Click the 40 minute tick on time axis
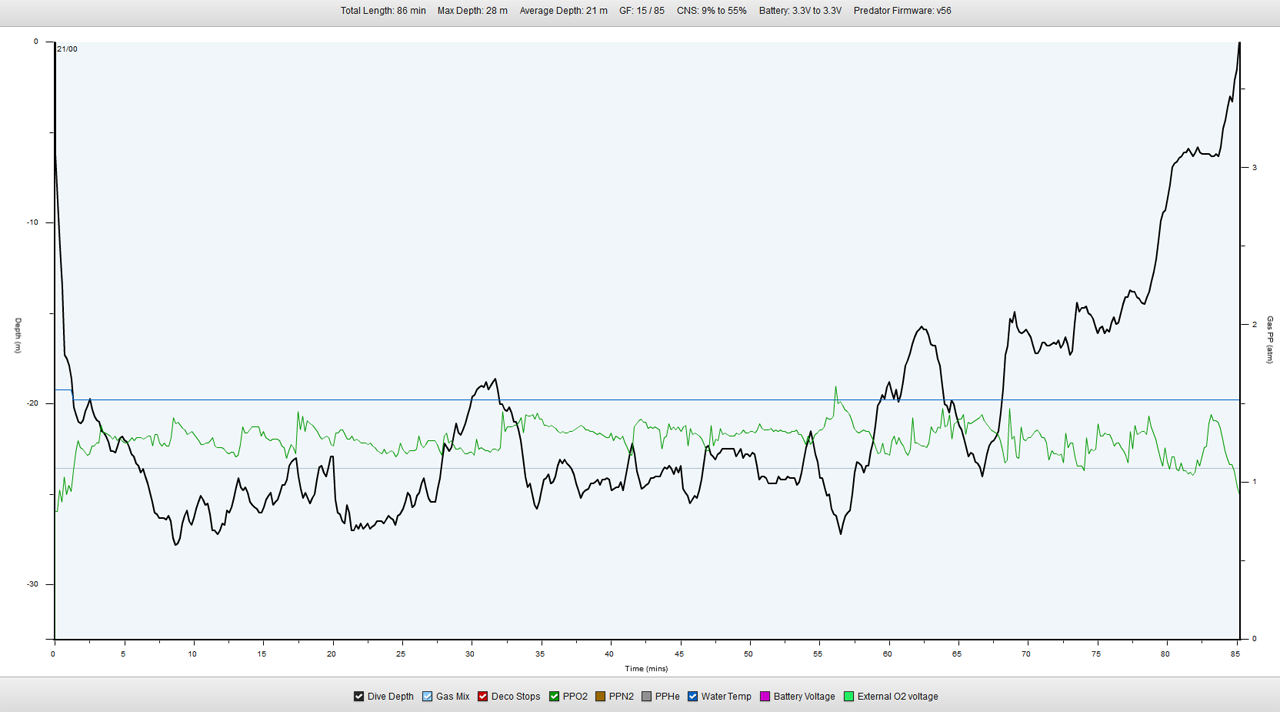The height and width of the screenshot is (712, 1280). coord(609,654)
